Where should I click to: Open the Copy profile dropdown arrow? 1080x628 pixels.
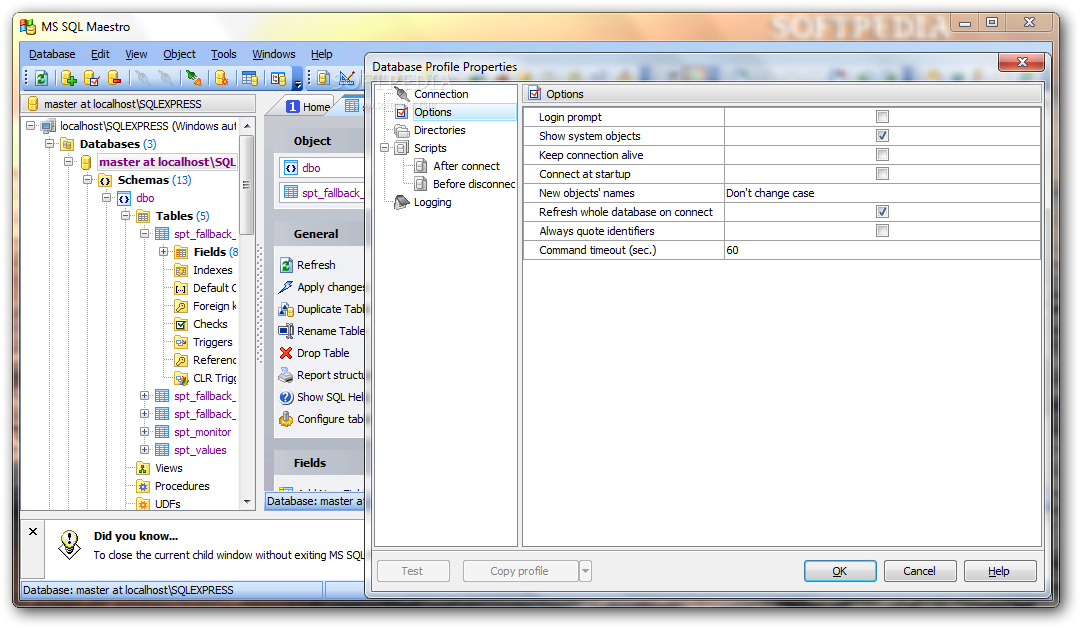pyautogui.click(x=585, y=571)
